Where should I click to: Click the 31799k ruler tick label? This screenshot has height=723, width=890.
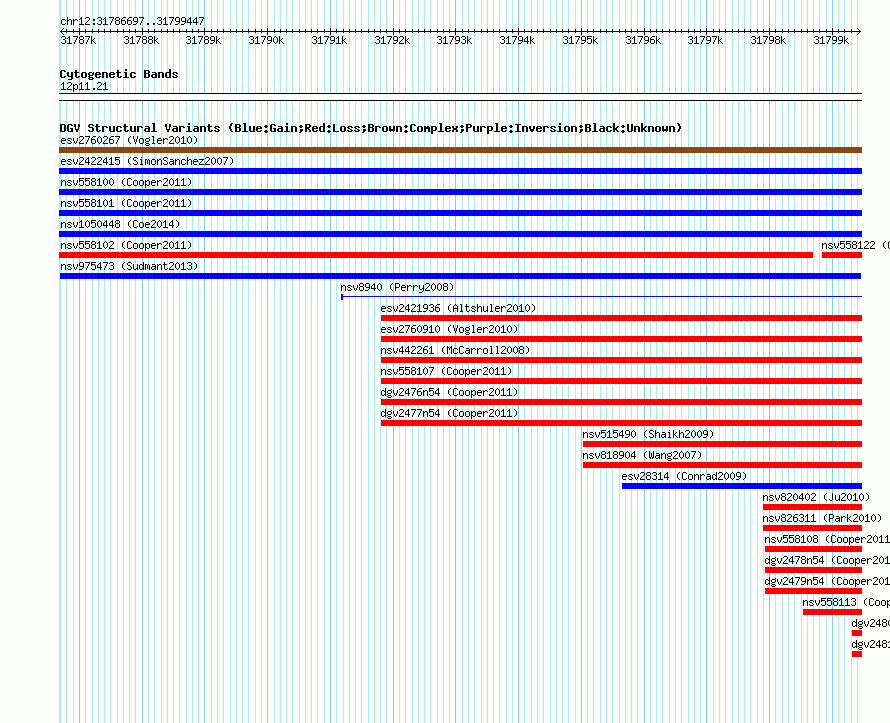(832, 40)
